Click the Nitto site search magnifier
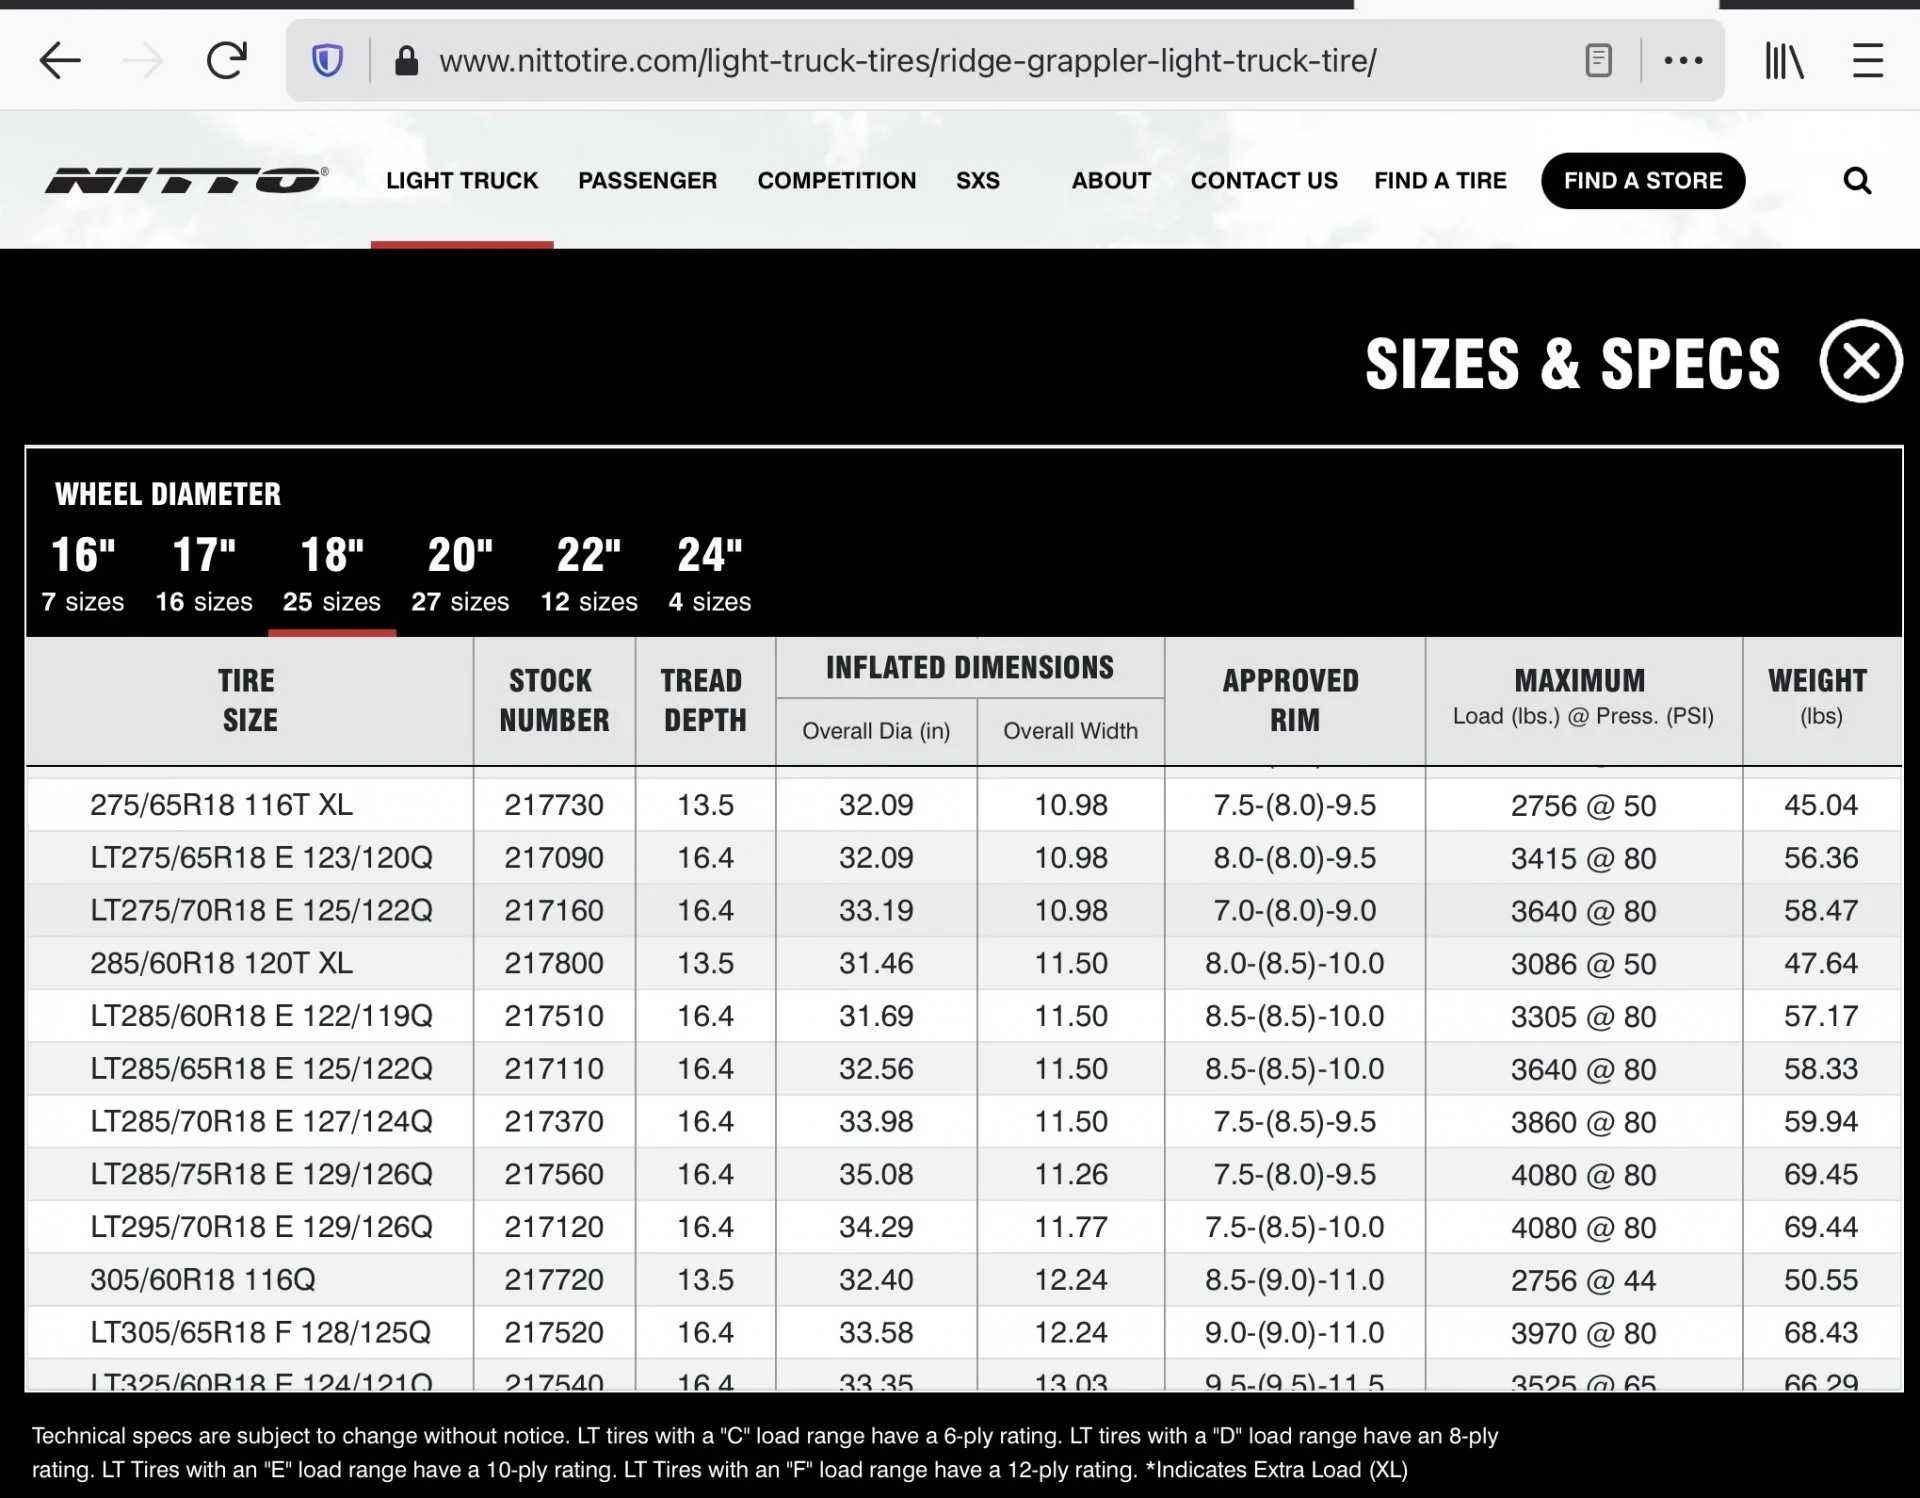 [x=1857, y=181]
